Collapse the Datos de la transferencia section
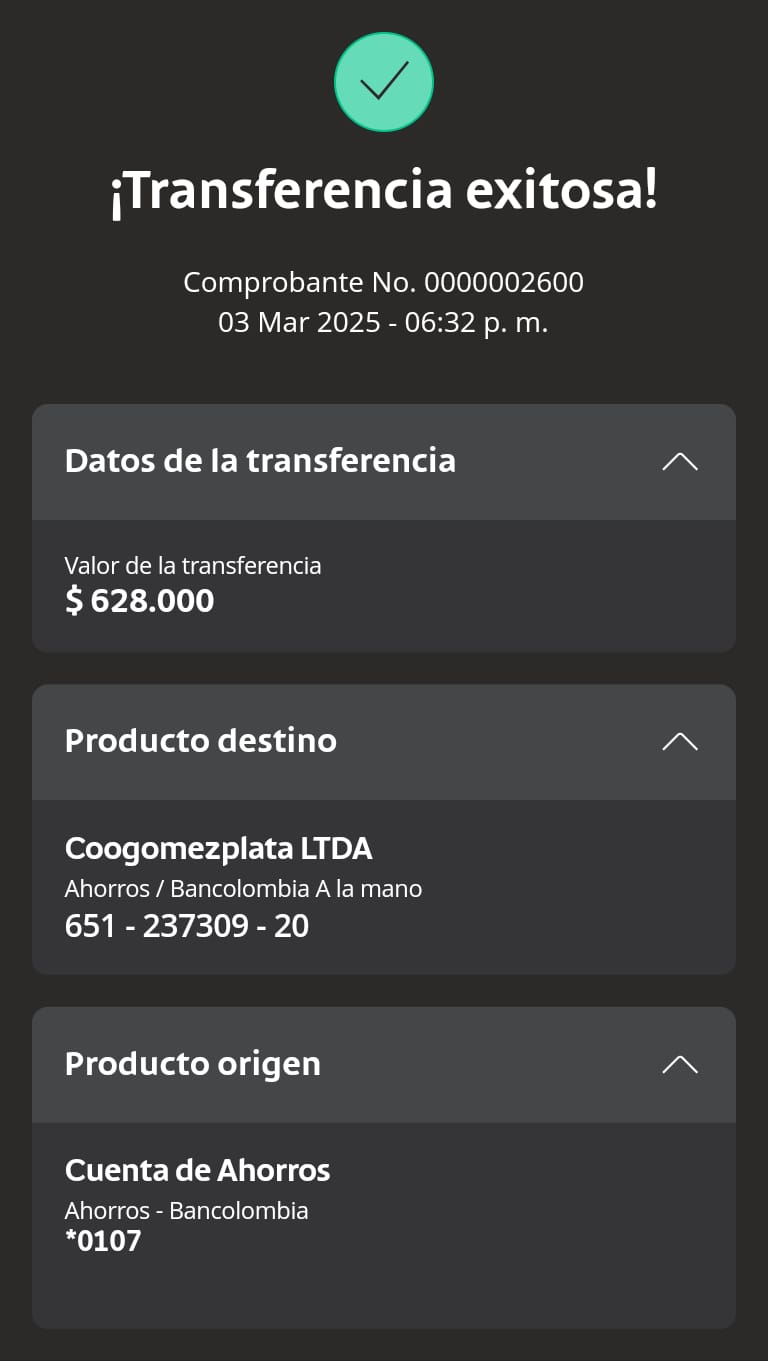 [x=680, y=461]
